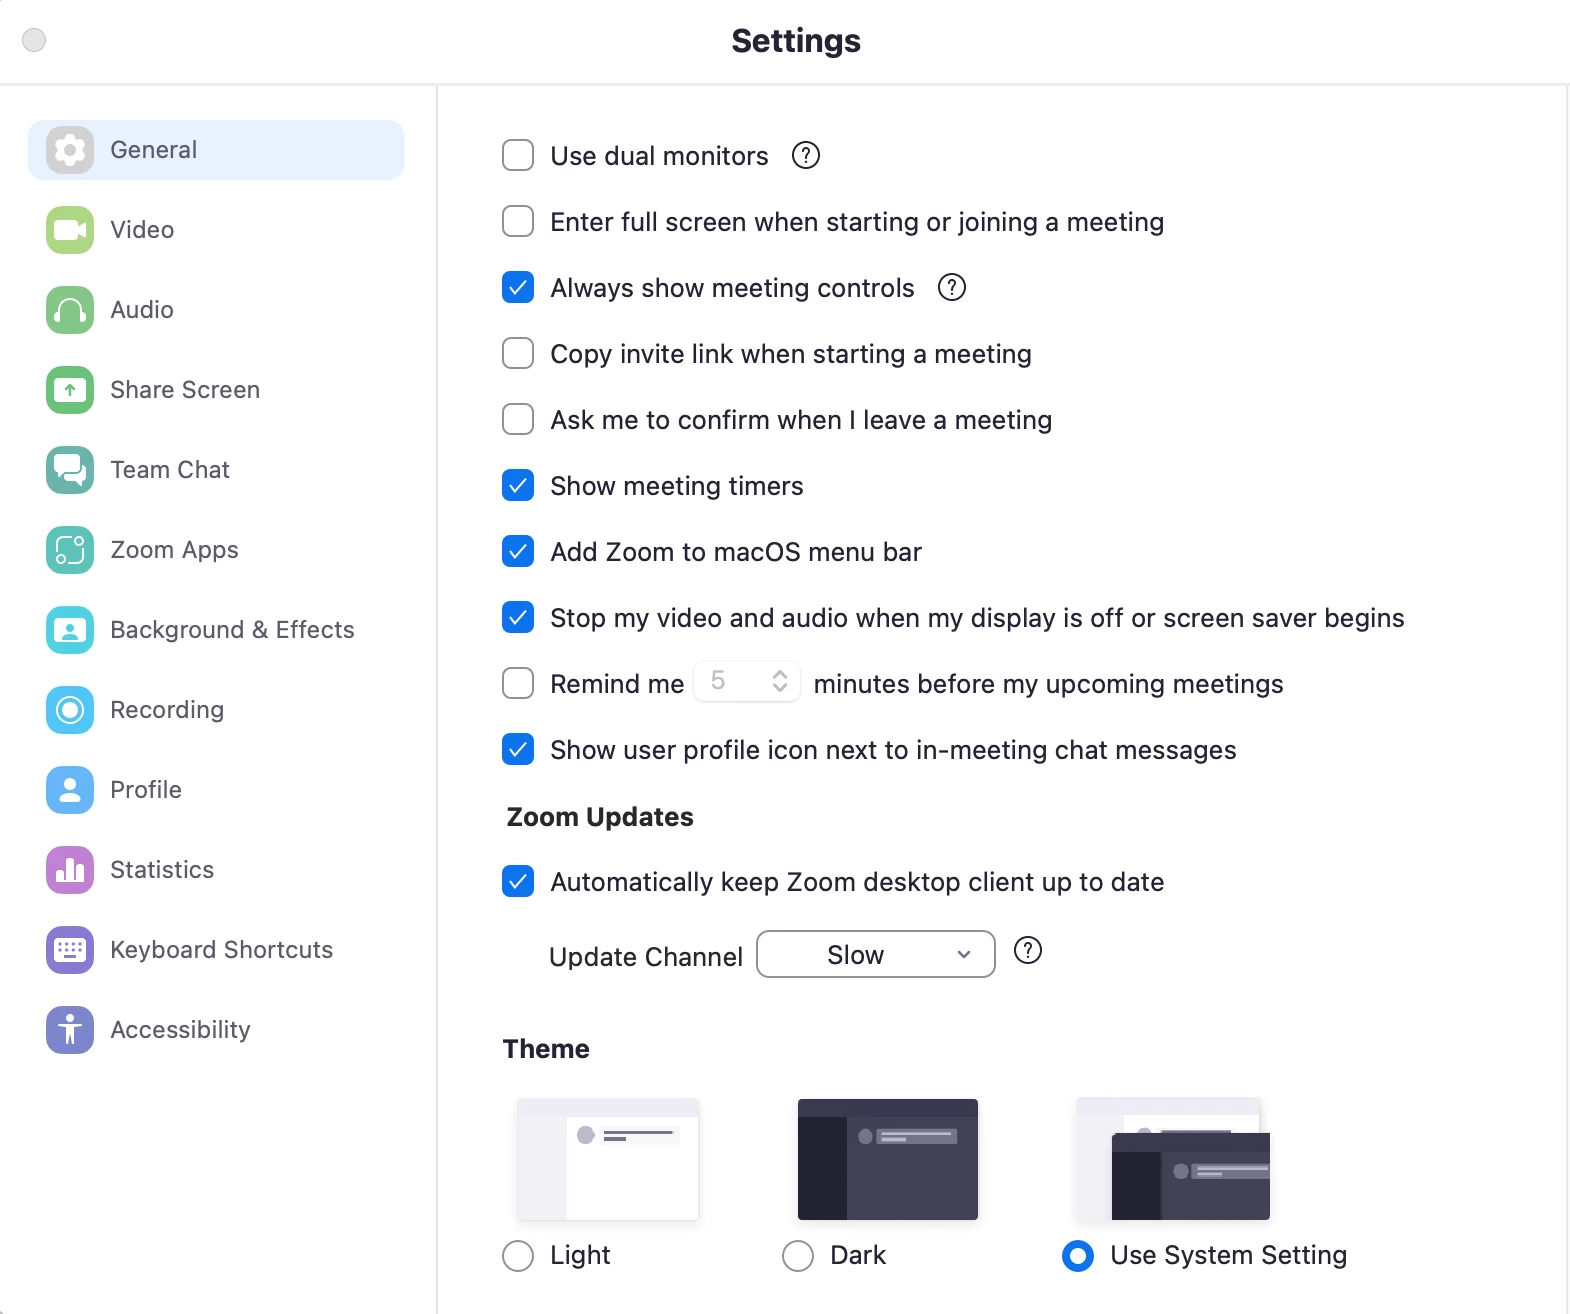Open help icon beside Update Channel
The width and height of the screenshot is (1570, 1314).
click(x=1028, y=950)
